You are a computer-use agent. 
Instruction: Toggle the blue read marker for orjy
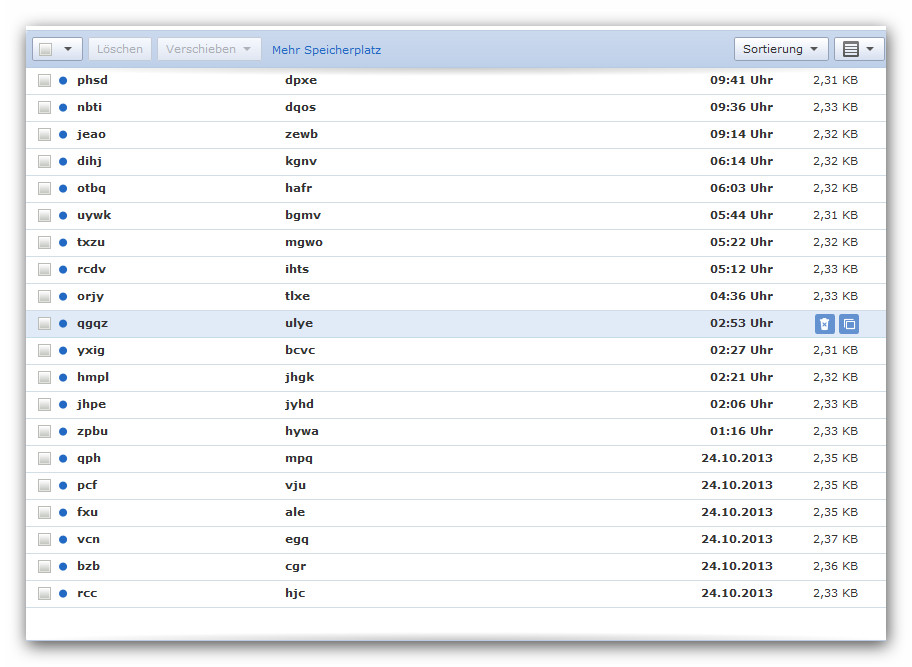(x=63, y=297)
